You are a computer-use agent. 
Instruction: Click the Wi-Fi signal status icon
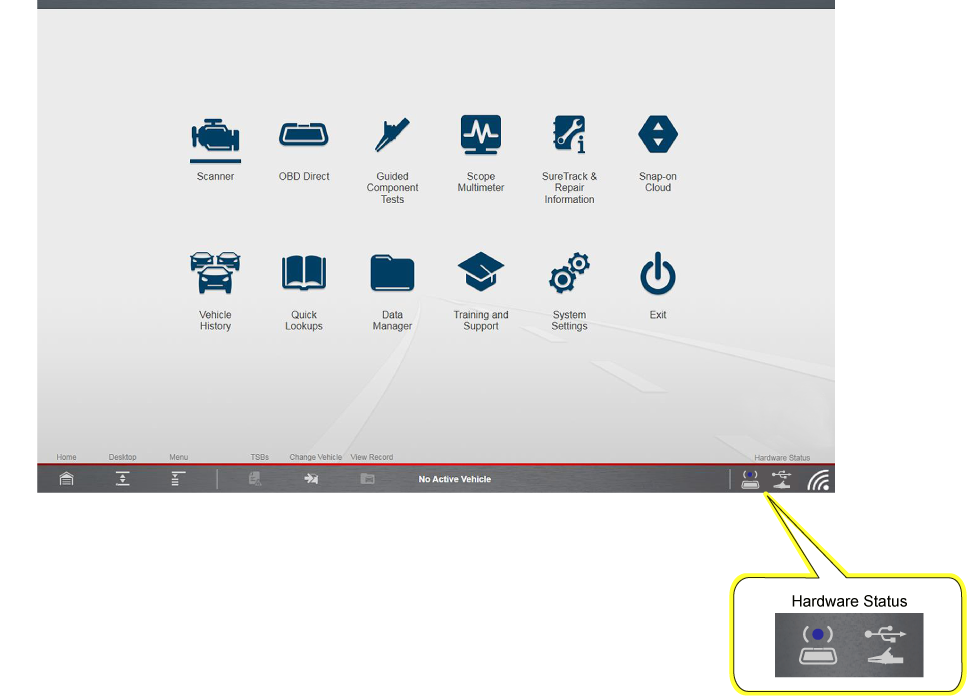point(818,480)
